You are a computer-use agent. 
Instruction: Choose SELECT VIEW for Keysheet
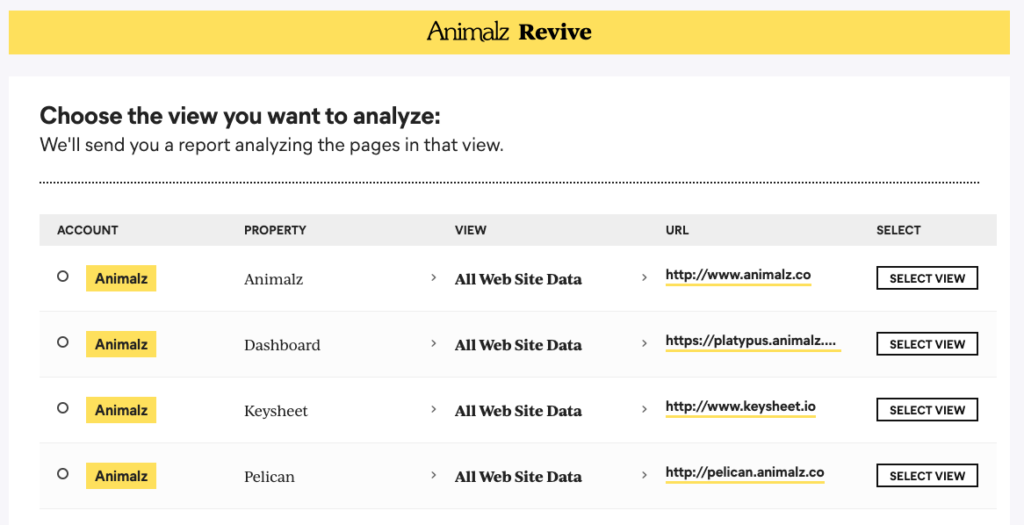pos(927,410)
